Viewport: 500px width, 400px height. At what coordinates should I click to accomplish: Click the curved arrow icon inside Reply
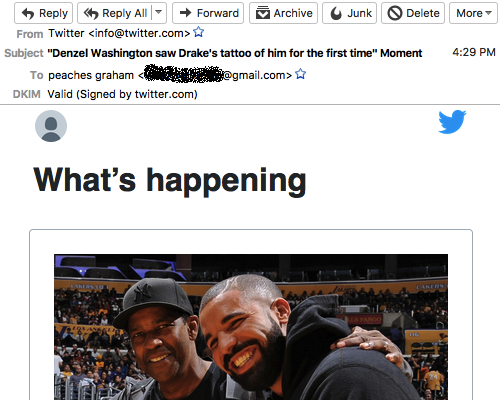[28, 13]
